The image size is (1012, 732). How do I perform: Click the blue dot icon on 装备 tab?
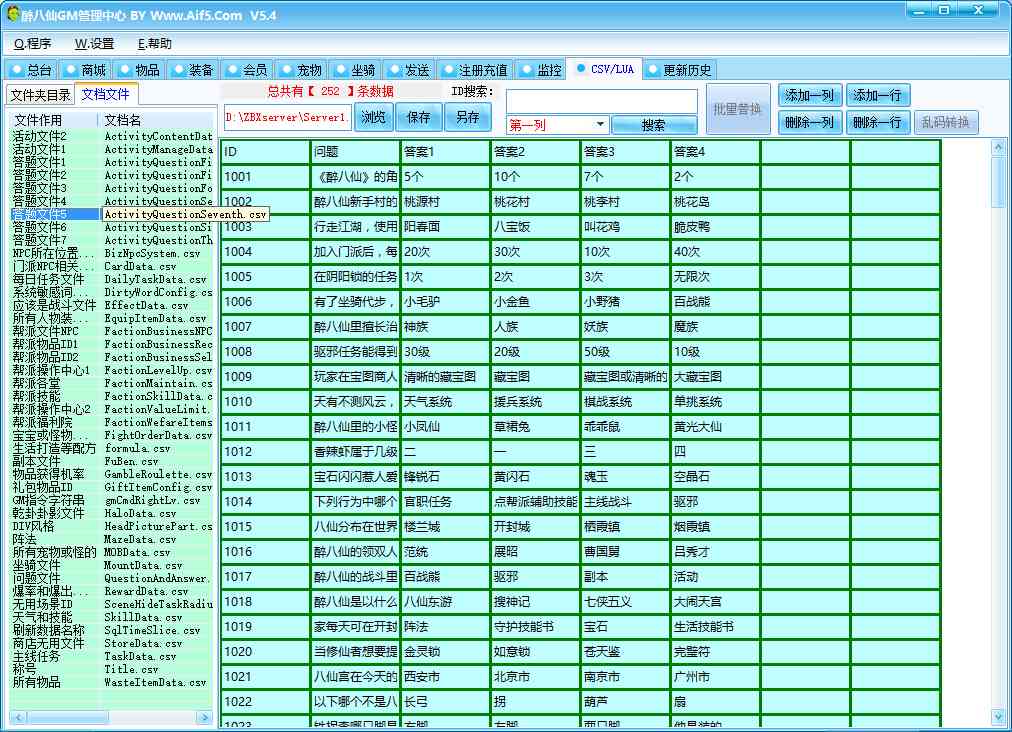179,70
